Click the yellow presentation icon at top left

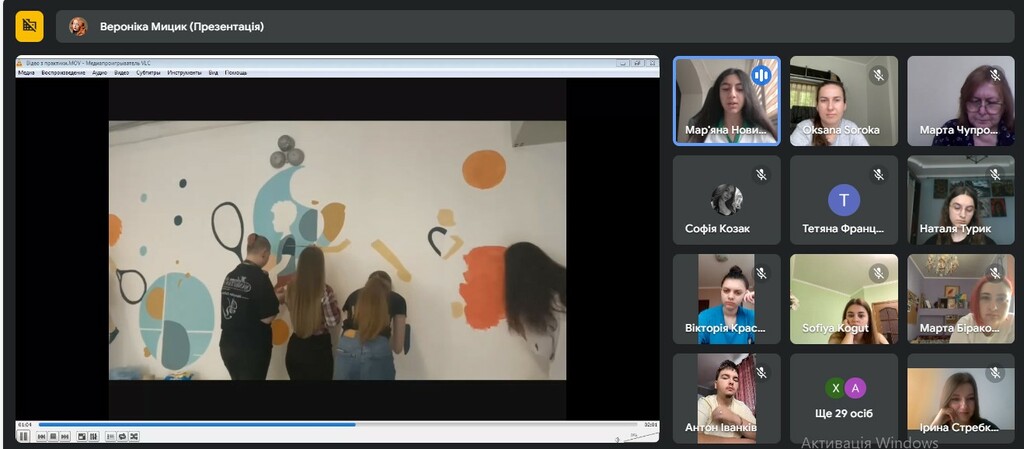(x=29, y=26)
